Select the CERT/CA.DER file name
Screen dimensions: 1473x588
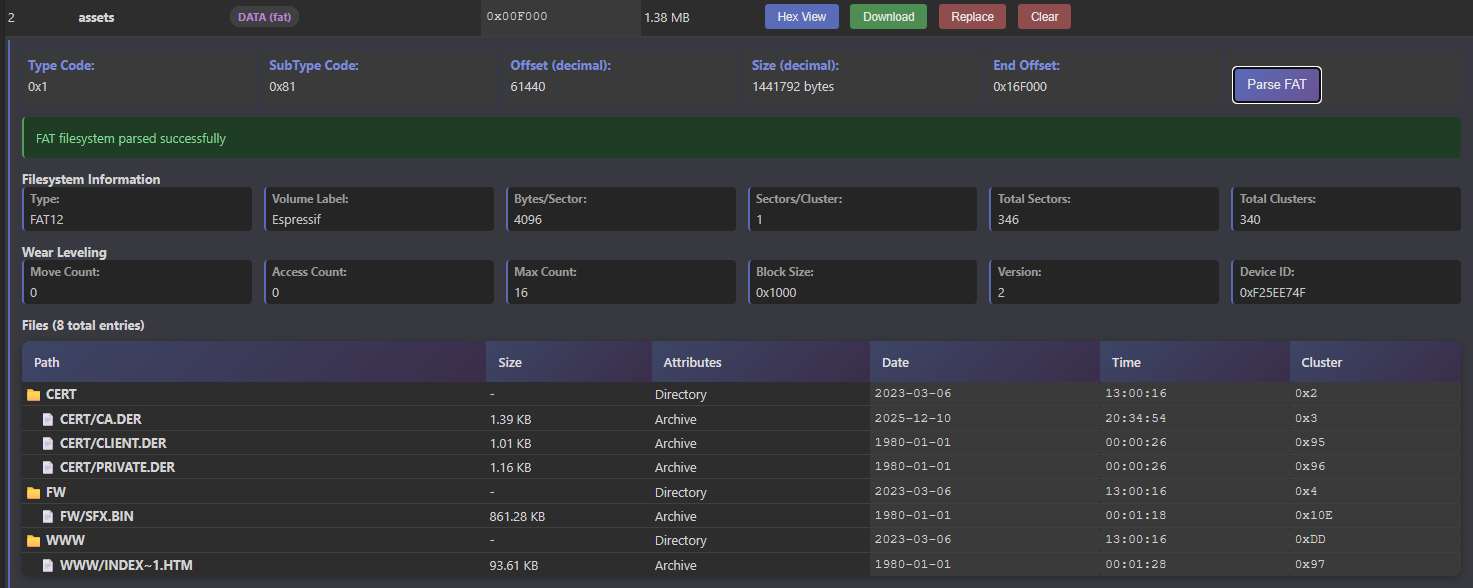(101, 420)
